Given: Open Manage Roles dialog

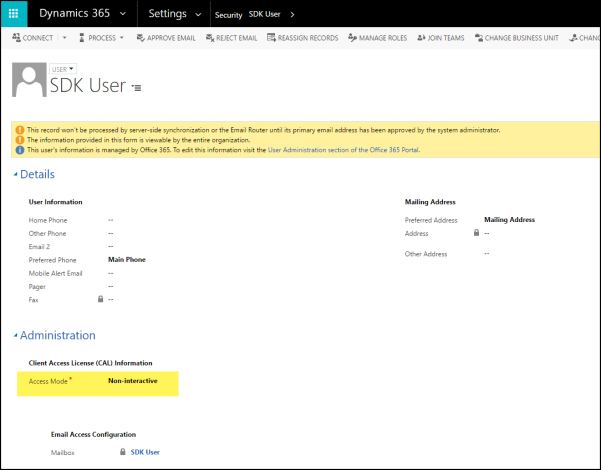Looking at the screenshot, I should (376, 38).
